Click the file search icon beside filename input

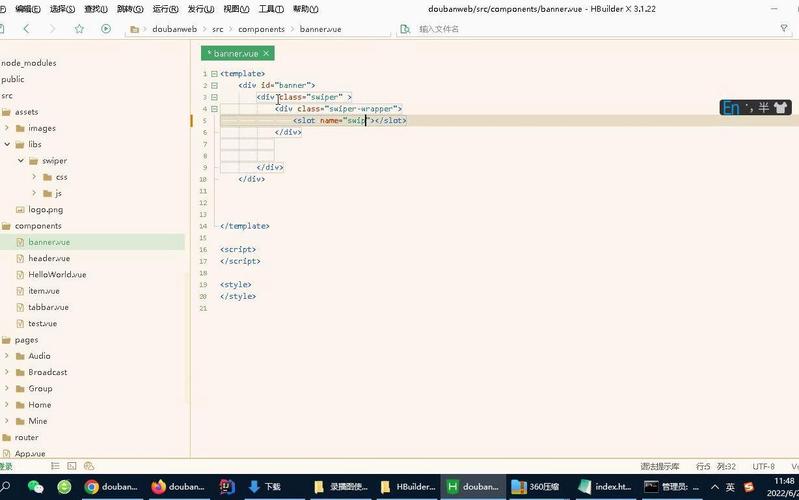point(405,29)
